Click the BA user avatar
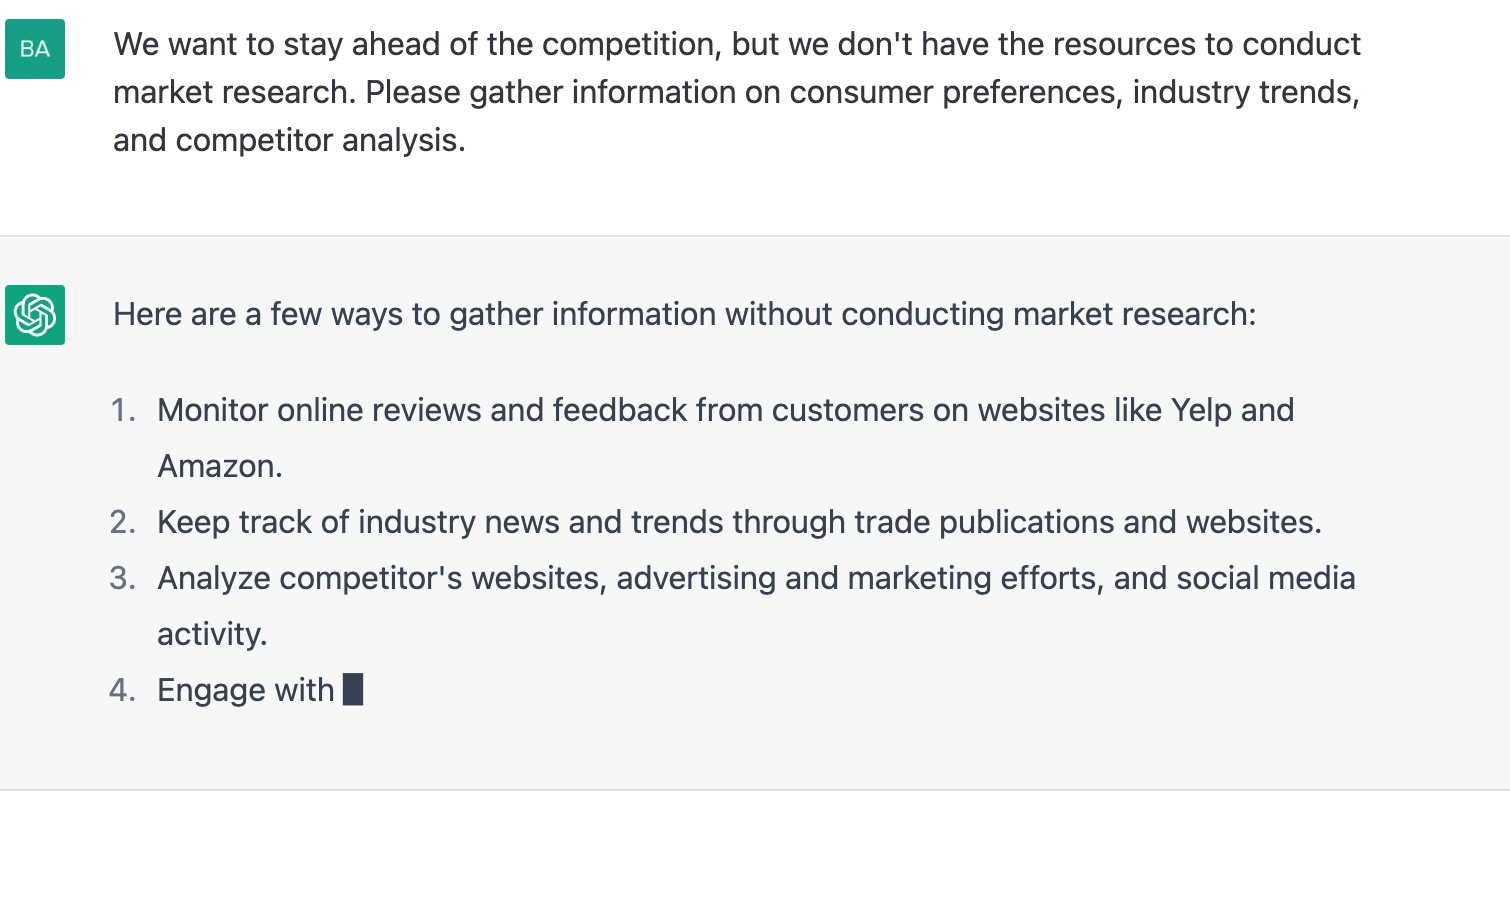Viewport: 1510px width, 897px height. (35, 49)
